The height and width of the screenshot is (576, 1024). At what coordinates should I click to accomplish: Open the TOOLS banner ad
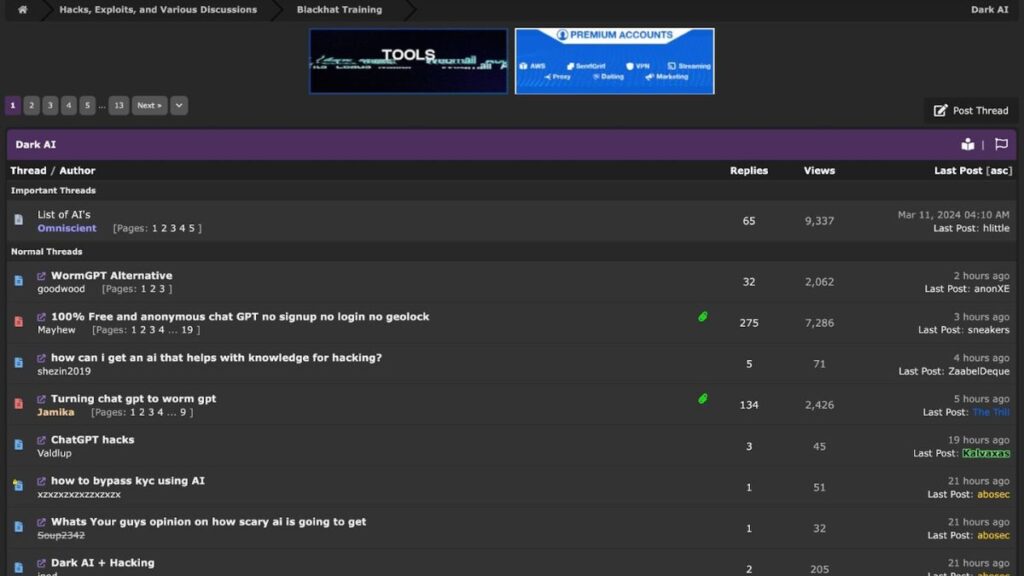point(408,61)
